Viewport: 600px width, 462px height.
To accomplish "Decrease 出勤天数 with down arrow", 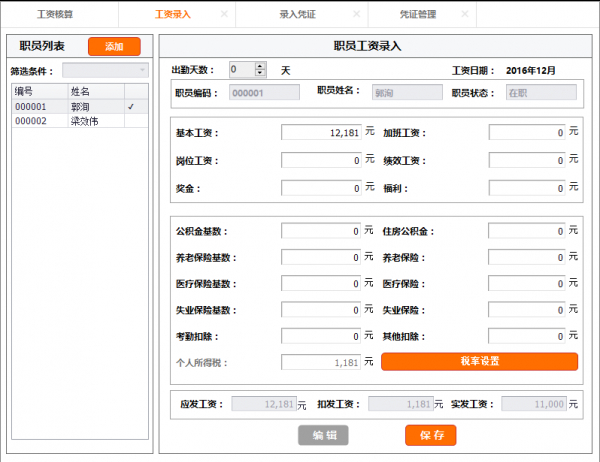I will (260, 74).
